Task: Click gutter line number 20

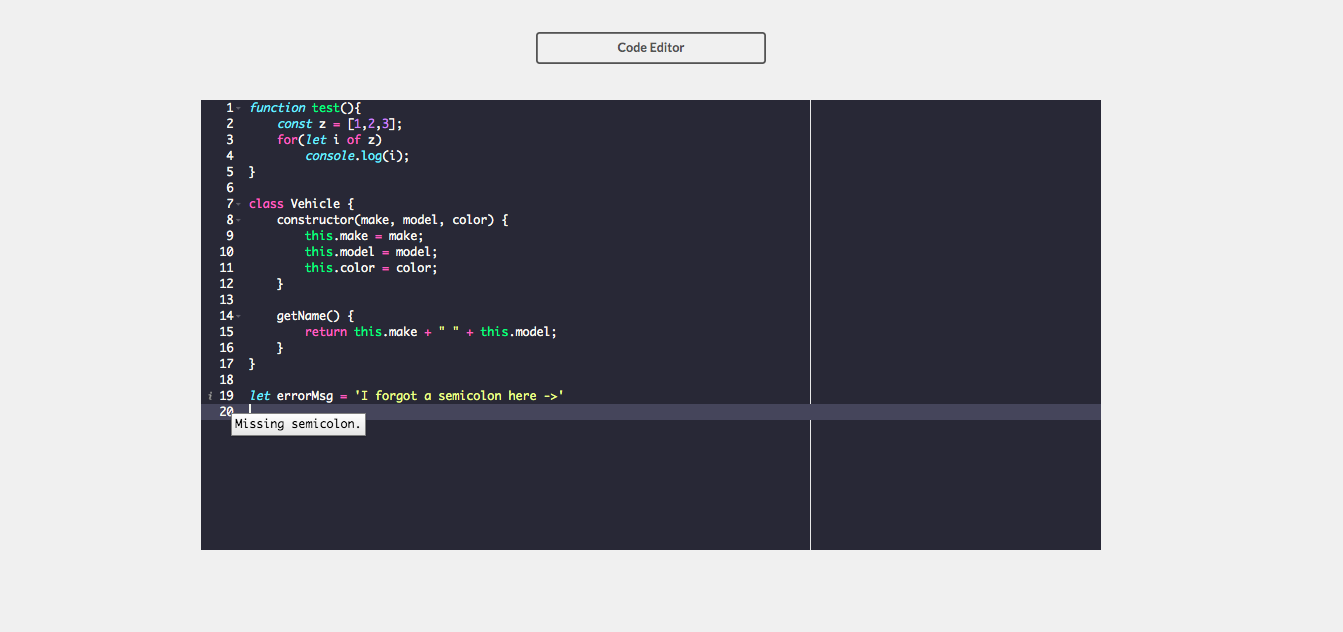Action: [226, 412]
